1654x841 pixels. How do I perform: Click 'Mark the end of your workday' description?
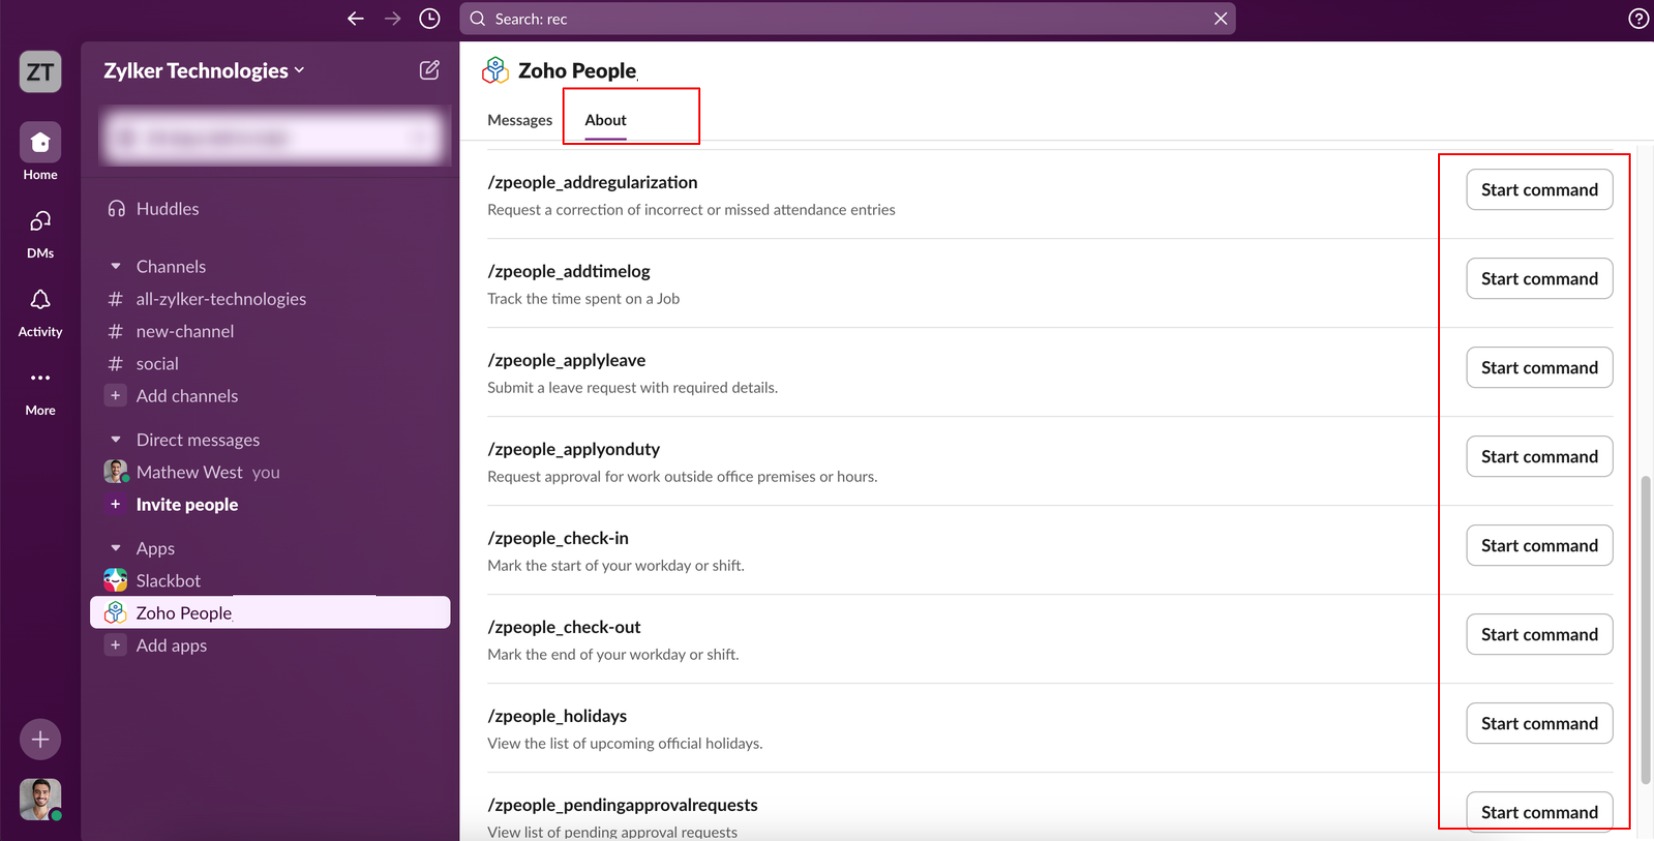point(613,654)
